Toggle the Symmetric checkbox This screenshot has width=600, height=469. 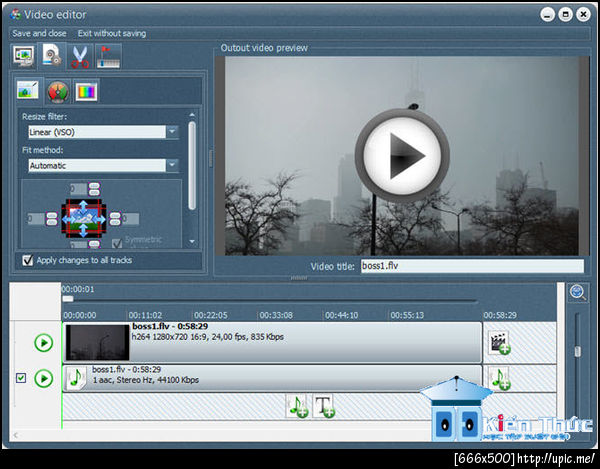pyautogui.click(x=117, y=243)
